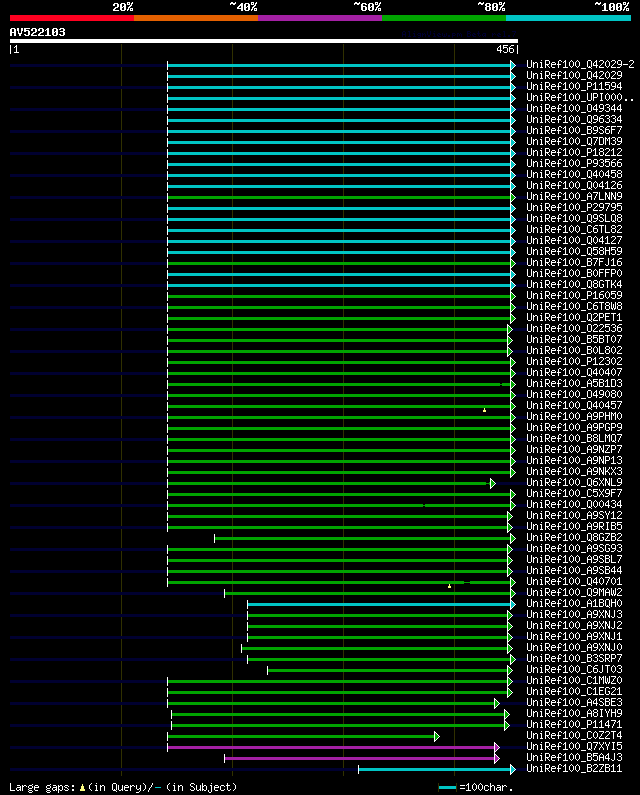Click the UniRef100_A9XNJ3 label
The width and height of the screenshot is (640, 795).
tap(574, 615)
